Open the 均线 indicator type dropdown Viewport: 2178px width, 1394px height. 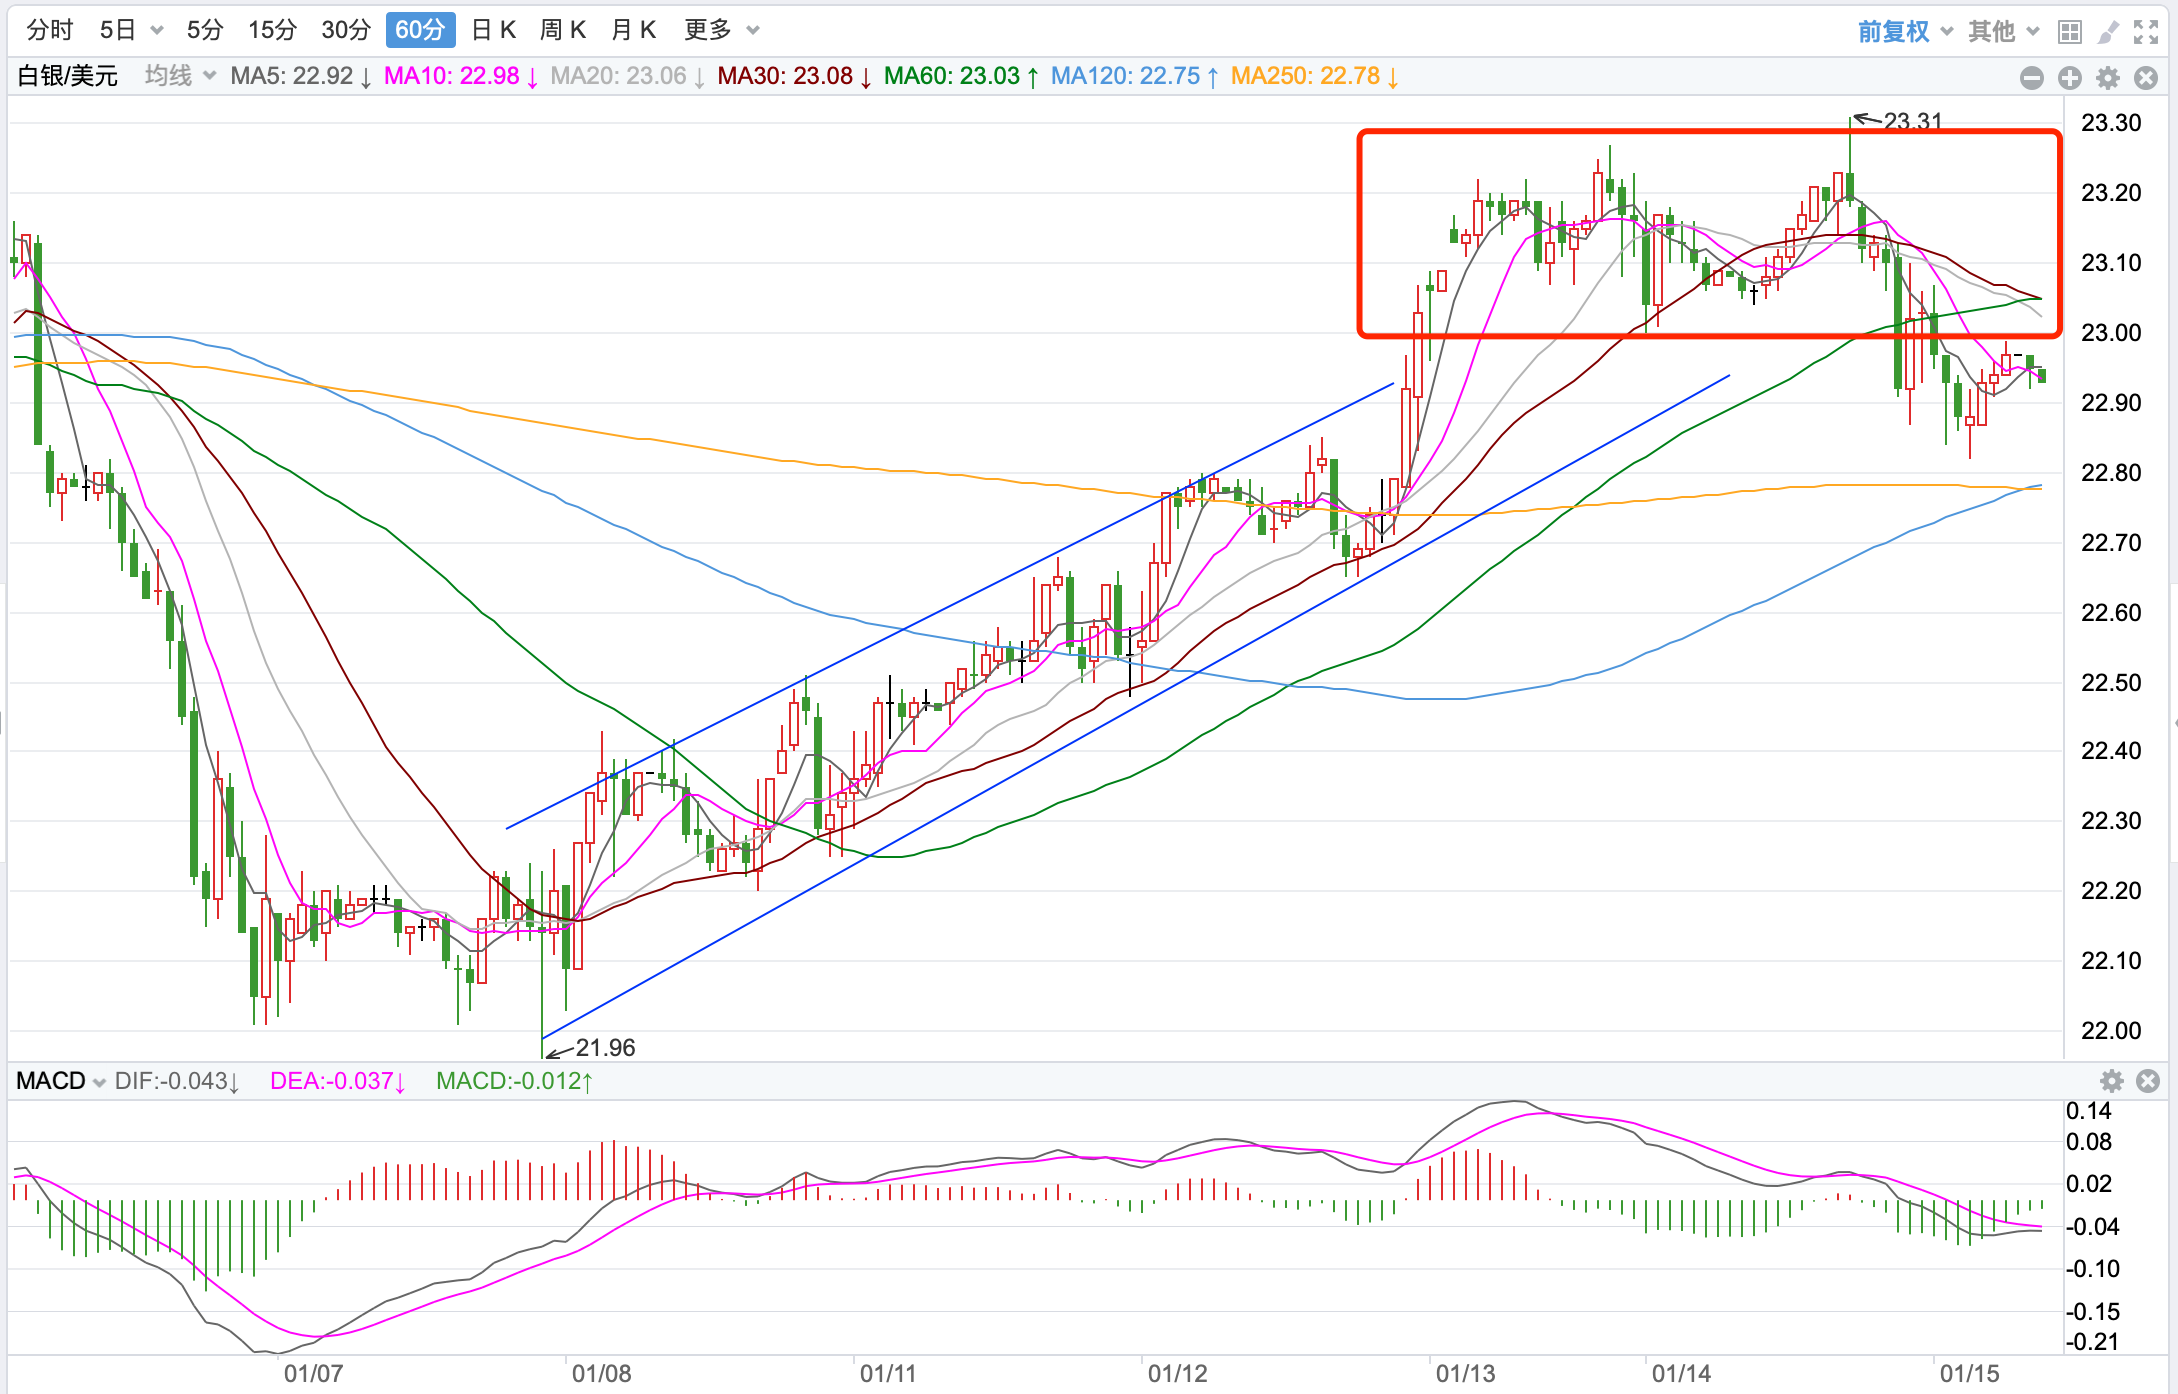[180, 76]
